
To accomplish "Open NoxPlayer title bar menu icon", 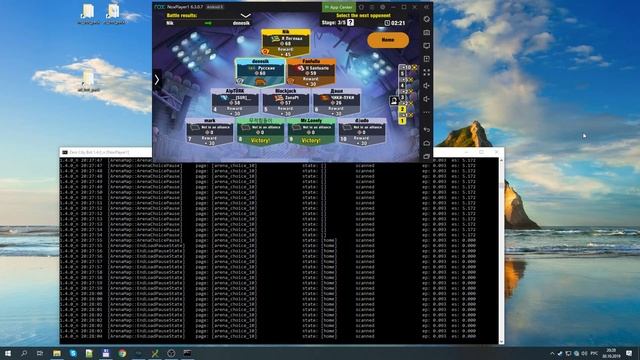I will tap(372, 7).
